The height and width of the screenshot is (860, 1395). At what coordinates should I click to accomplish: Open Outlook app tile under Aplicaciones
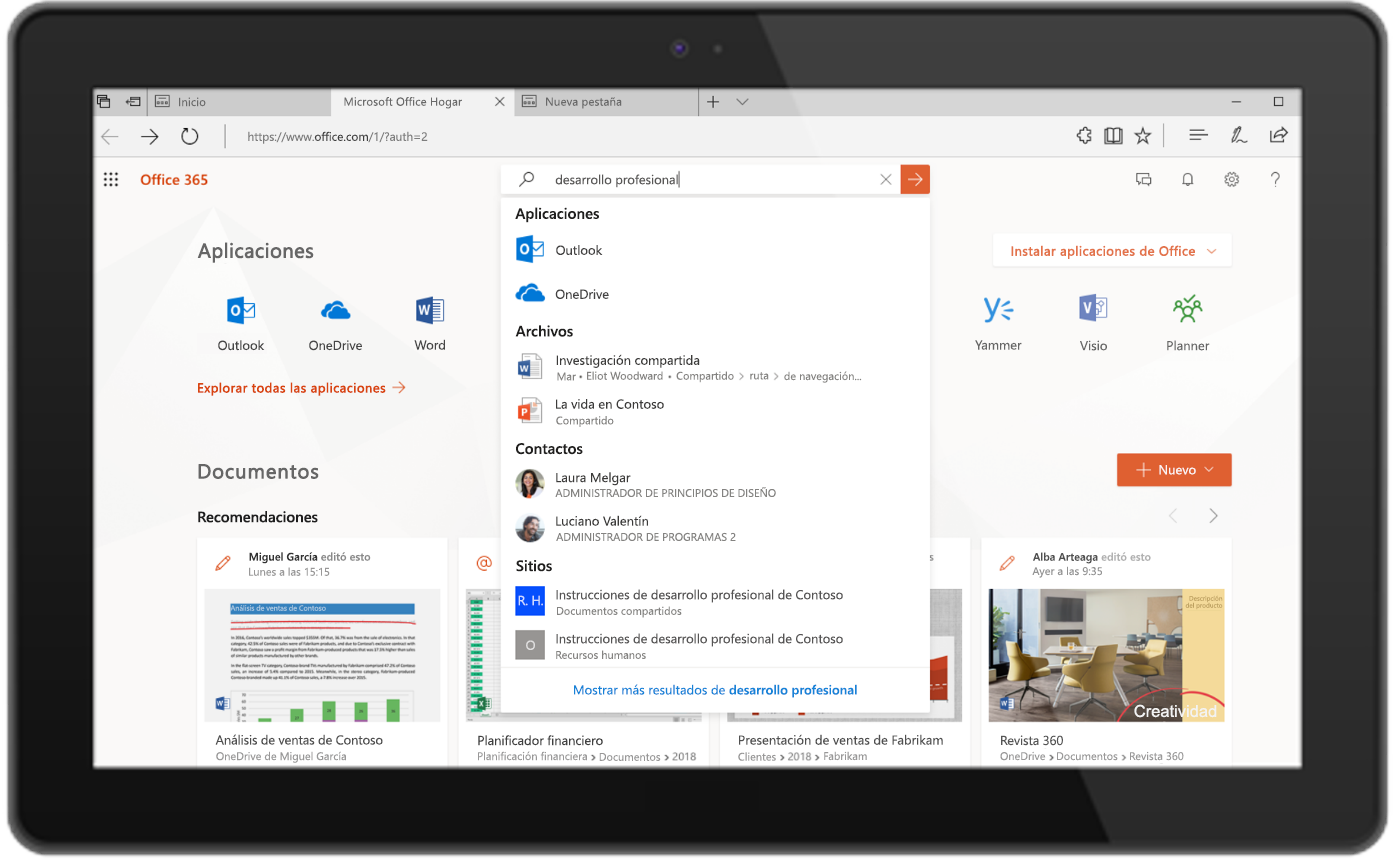[241, 323]
